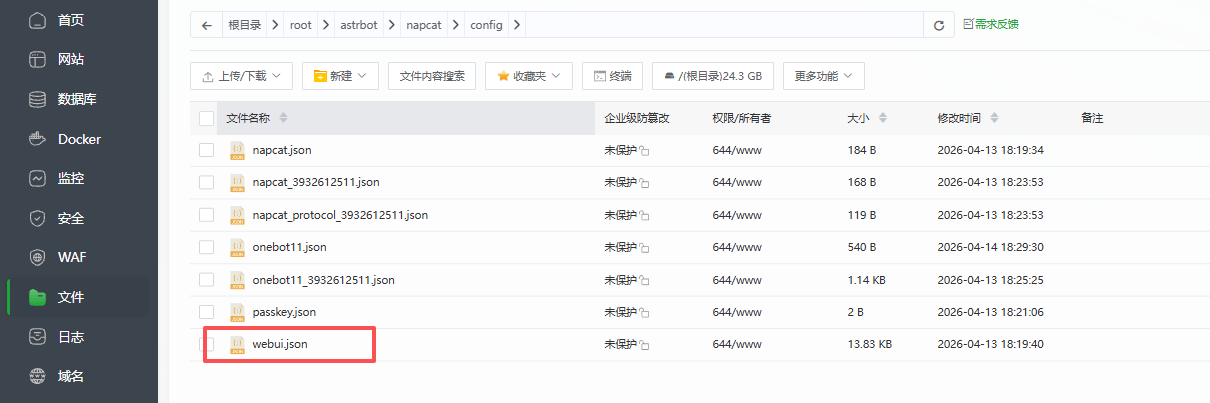Open the onebot11.json file name
The image size is (1210, 403).
pyautogui.click(x=290, y=247)
